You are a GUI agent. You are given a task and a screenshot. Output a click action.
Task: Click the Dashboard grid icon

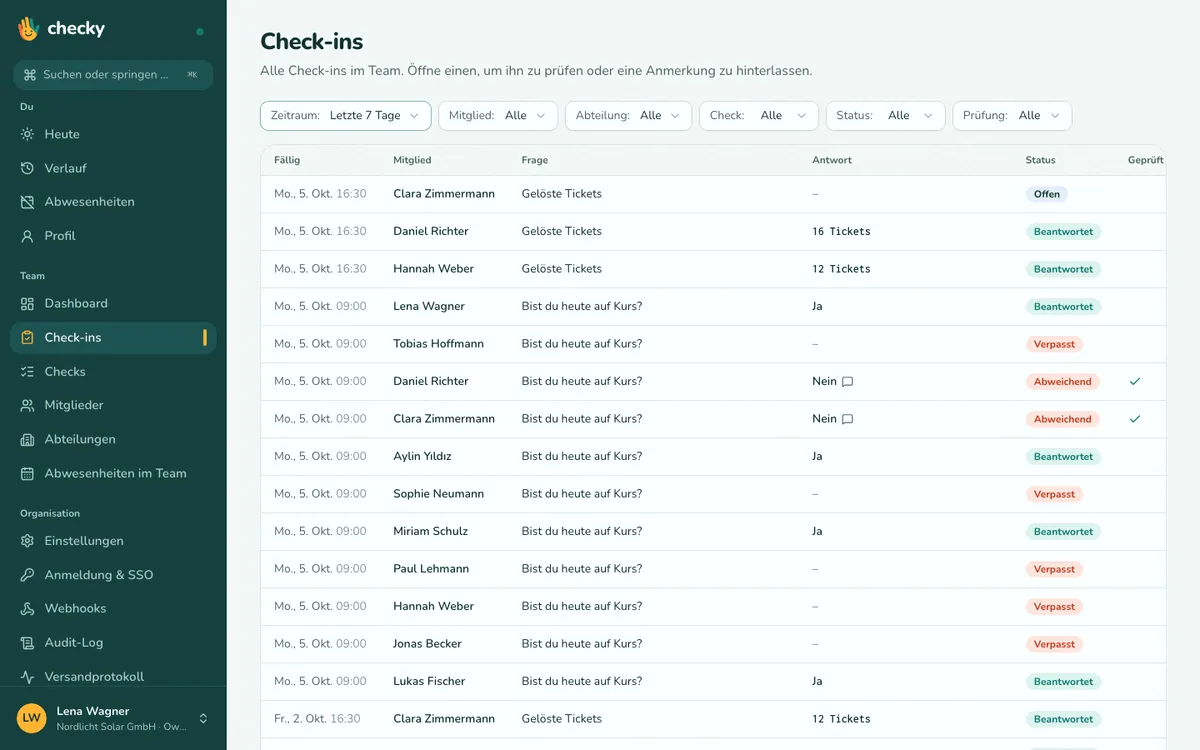(x=27, y=303)
